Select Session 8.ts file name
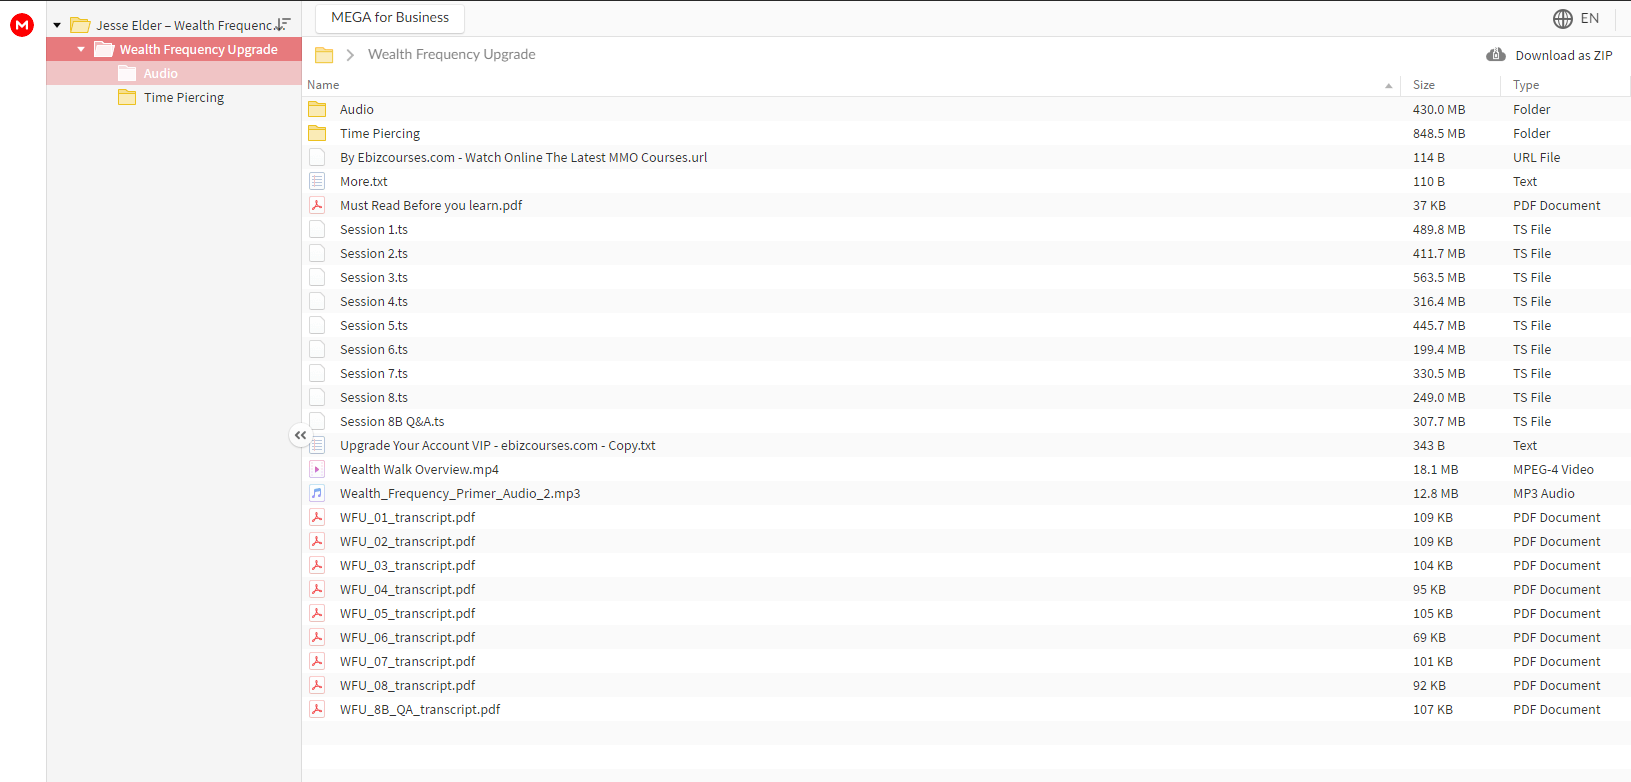This screenshot has height=782, width=1631. click(374, 397)
